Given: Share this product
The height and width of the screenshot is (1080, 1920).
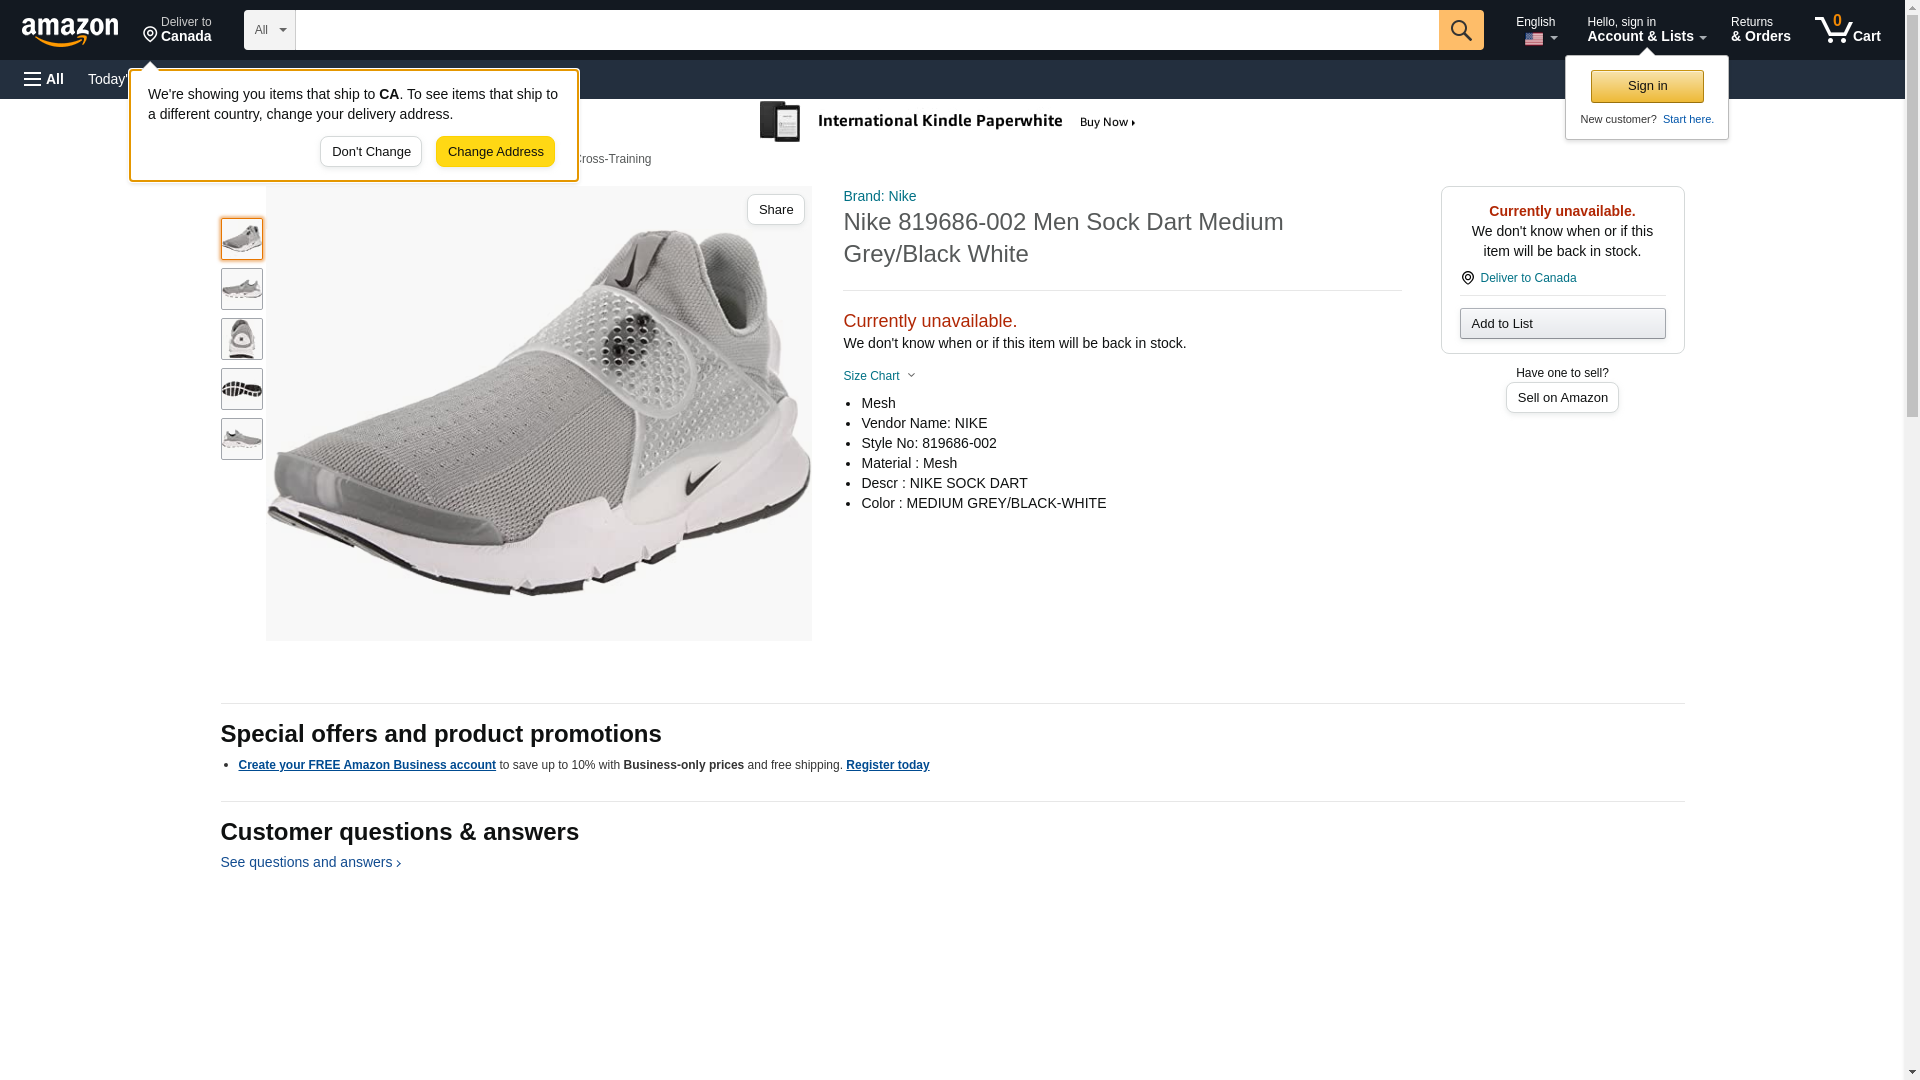Looking at the screenshot, I should pyautogui.click(x=775, y=210).
